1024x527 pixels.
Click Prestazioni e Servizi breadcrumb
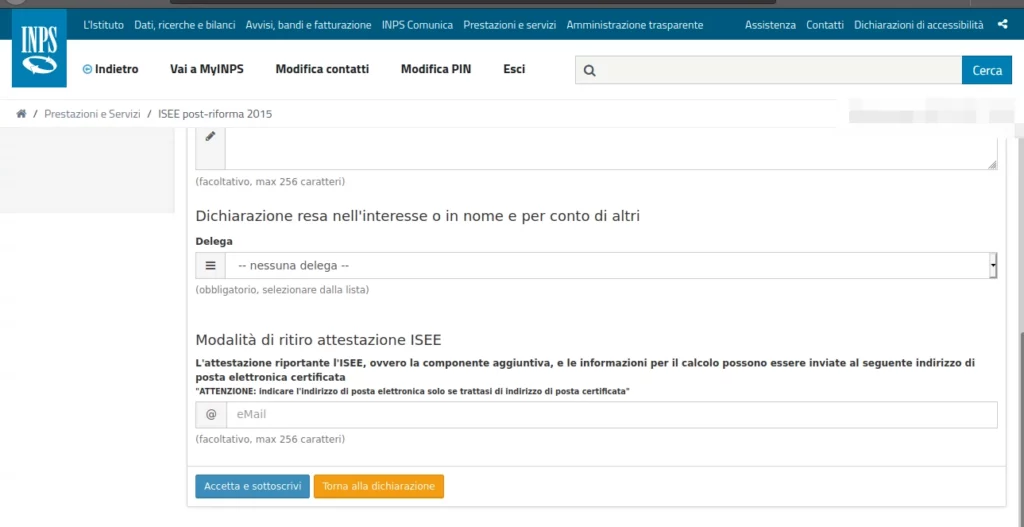[92, 114]
